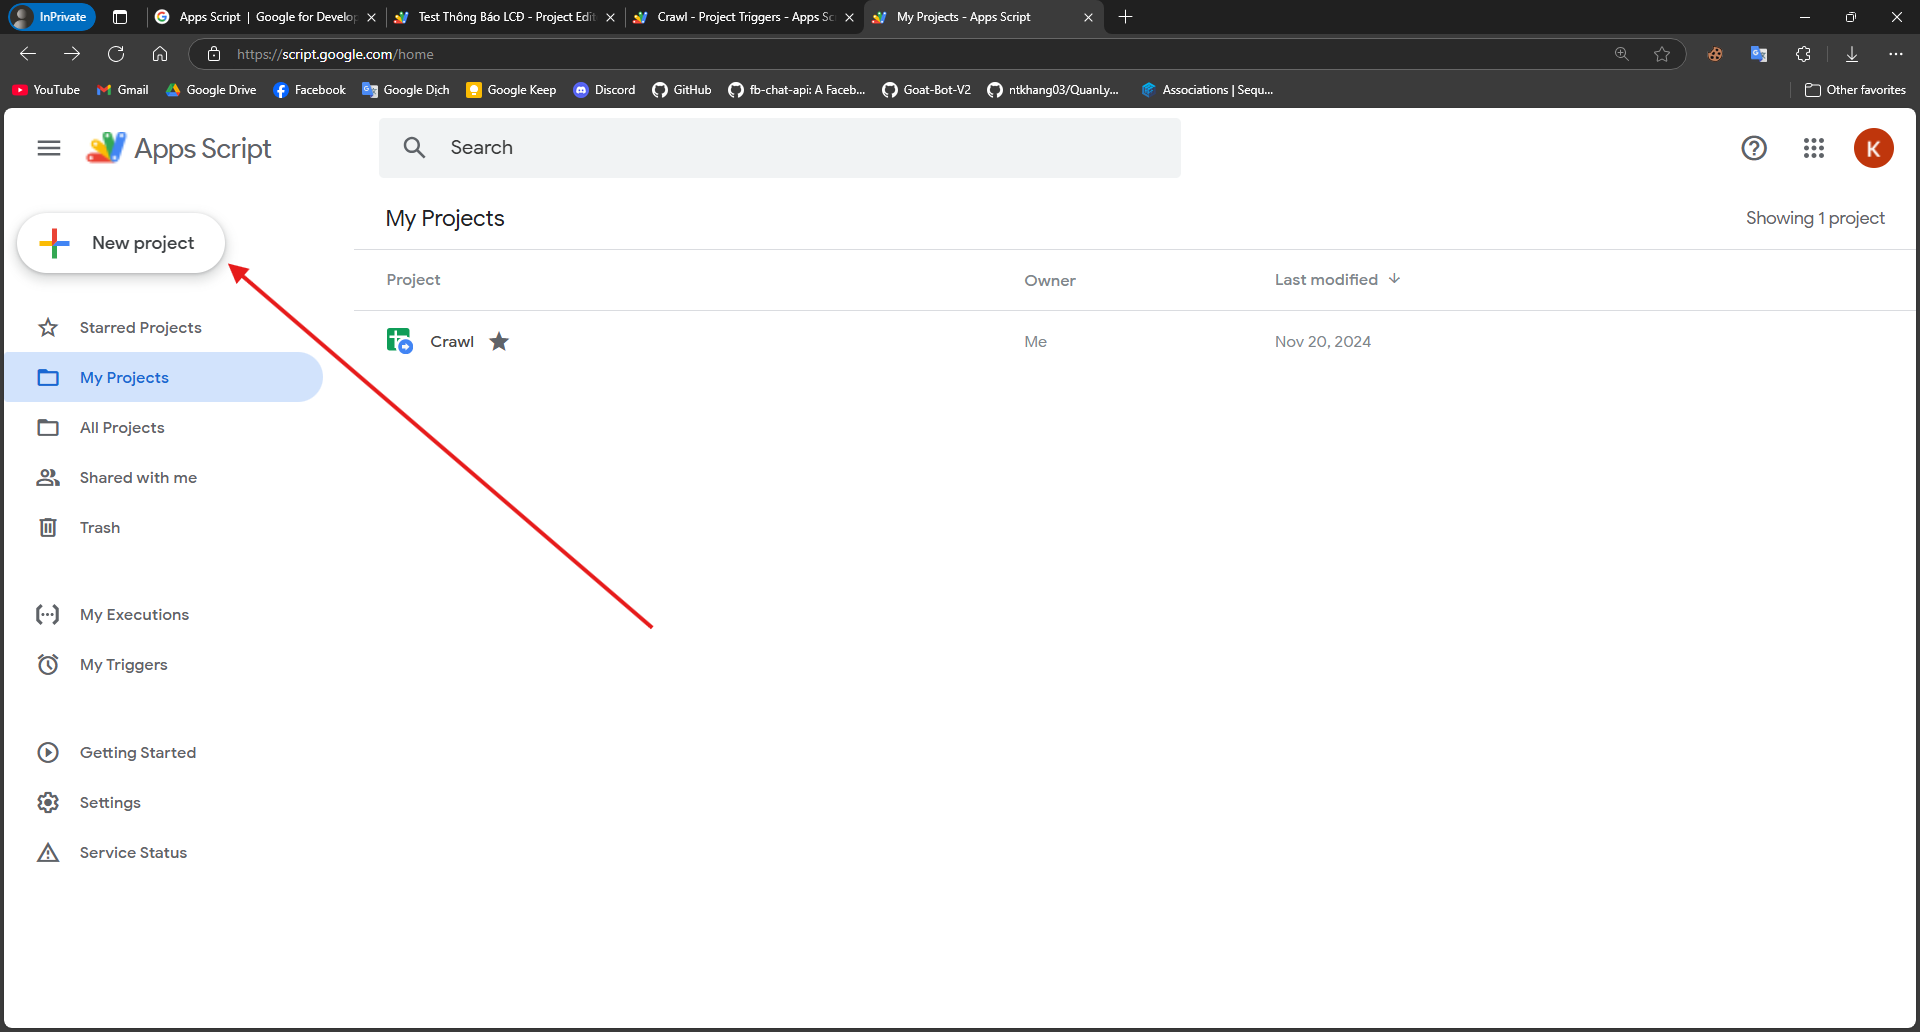Toggle the Last modified sort arrow
Screen dimensions: 1920x1032
click(x=1394, y=279)
